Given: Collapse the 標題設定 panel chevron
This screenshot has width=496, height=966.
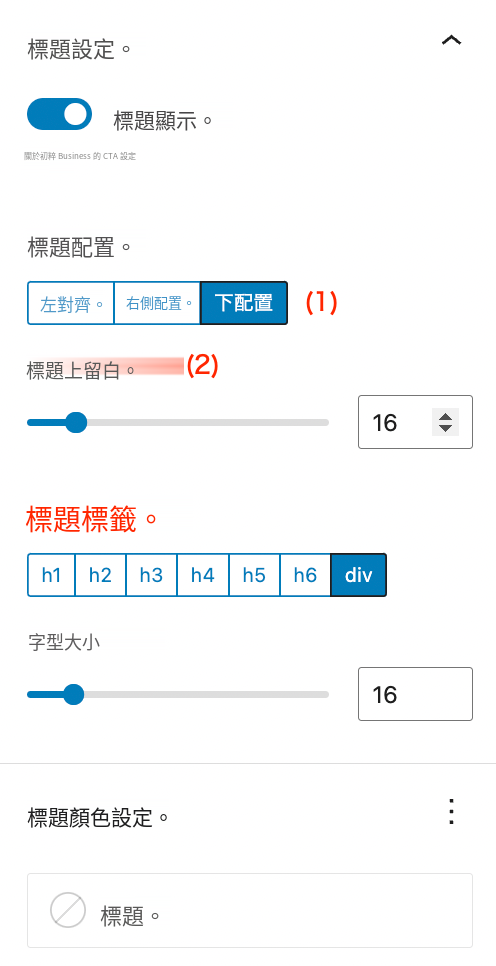Looking at the screenshot, I should [x=452, y=41].
